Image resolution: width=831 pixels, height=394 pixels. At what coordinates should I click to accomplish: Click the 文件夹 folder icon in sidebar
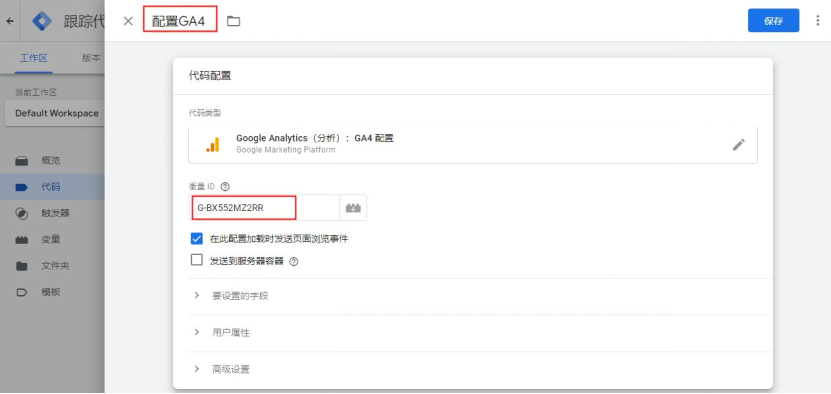tap(21, 266)
